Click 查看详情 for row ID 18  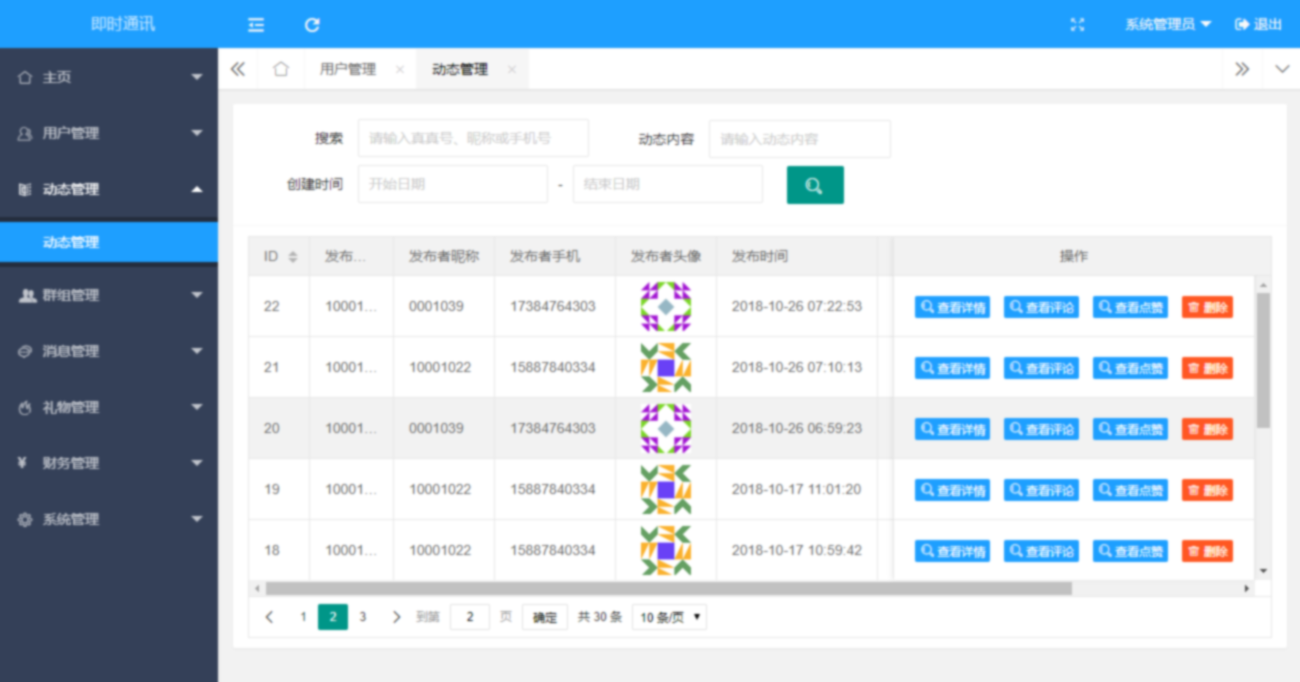(952, 551)
